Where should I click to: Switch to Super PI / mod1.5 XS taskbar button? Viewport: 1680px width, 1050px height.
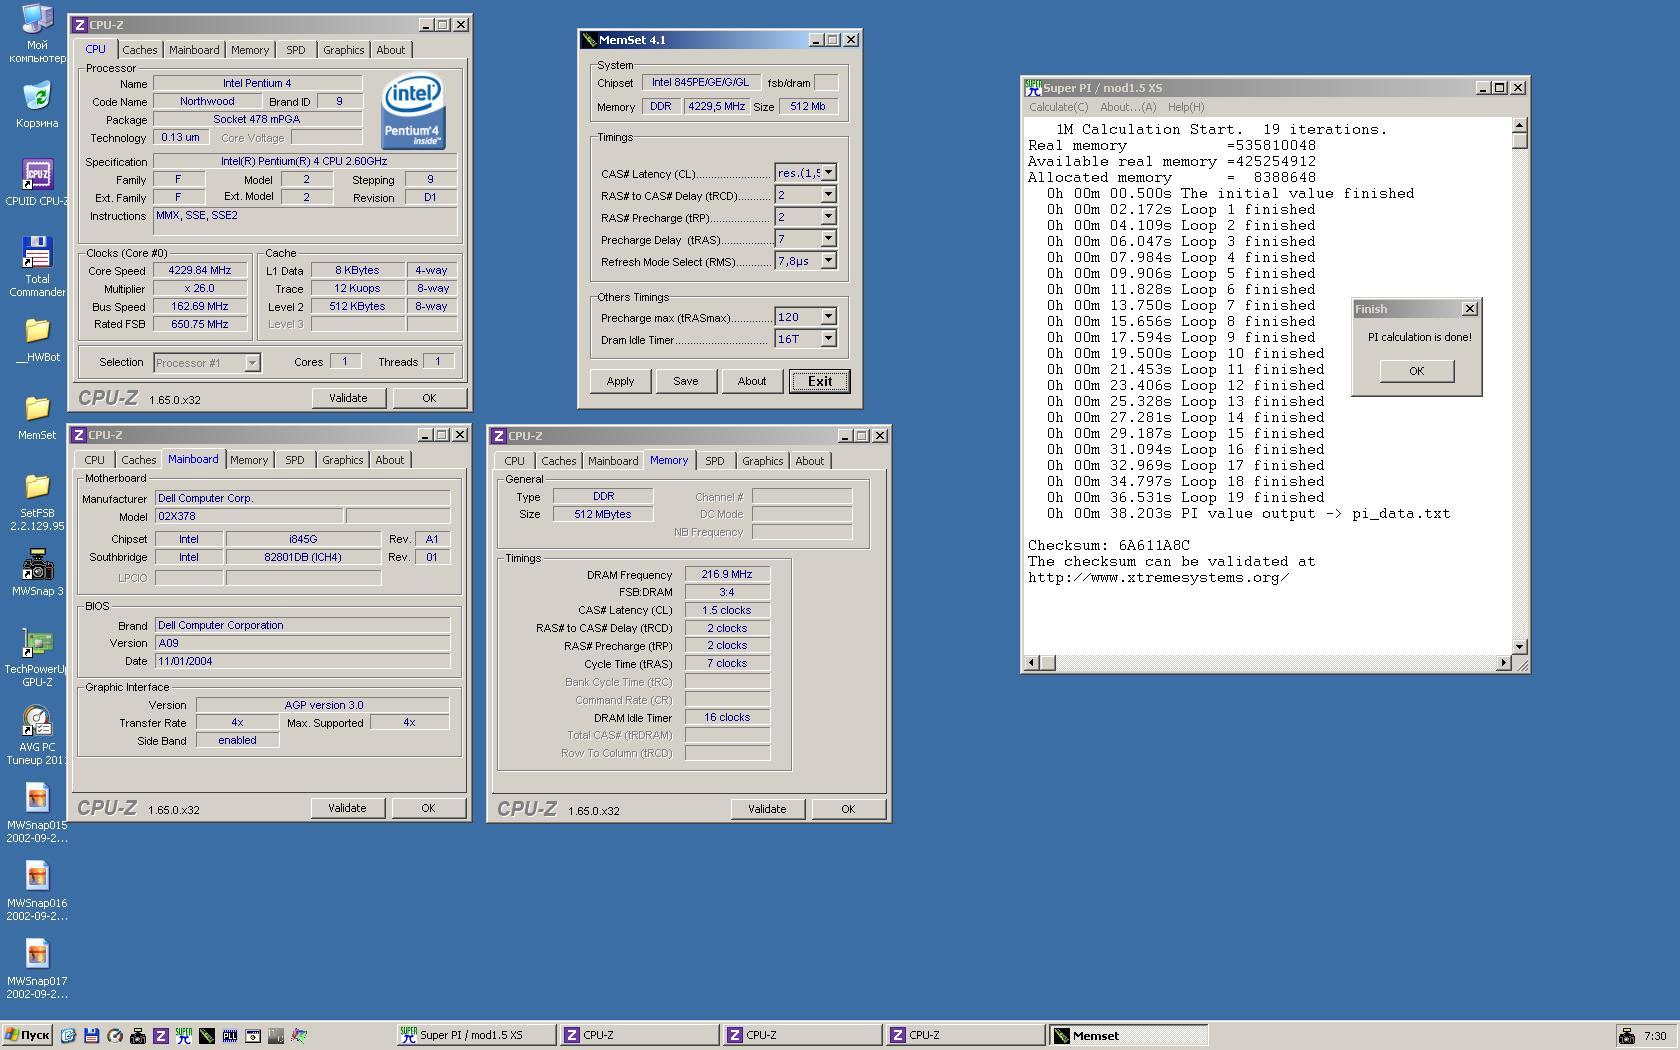pos(476,1035)
